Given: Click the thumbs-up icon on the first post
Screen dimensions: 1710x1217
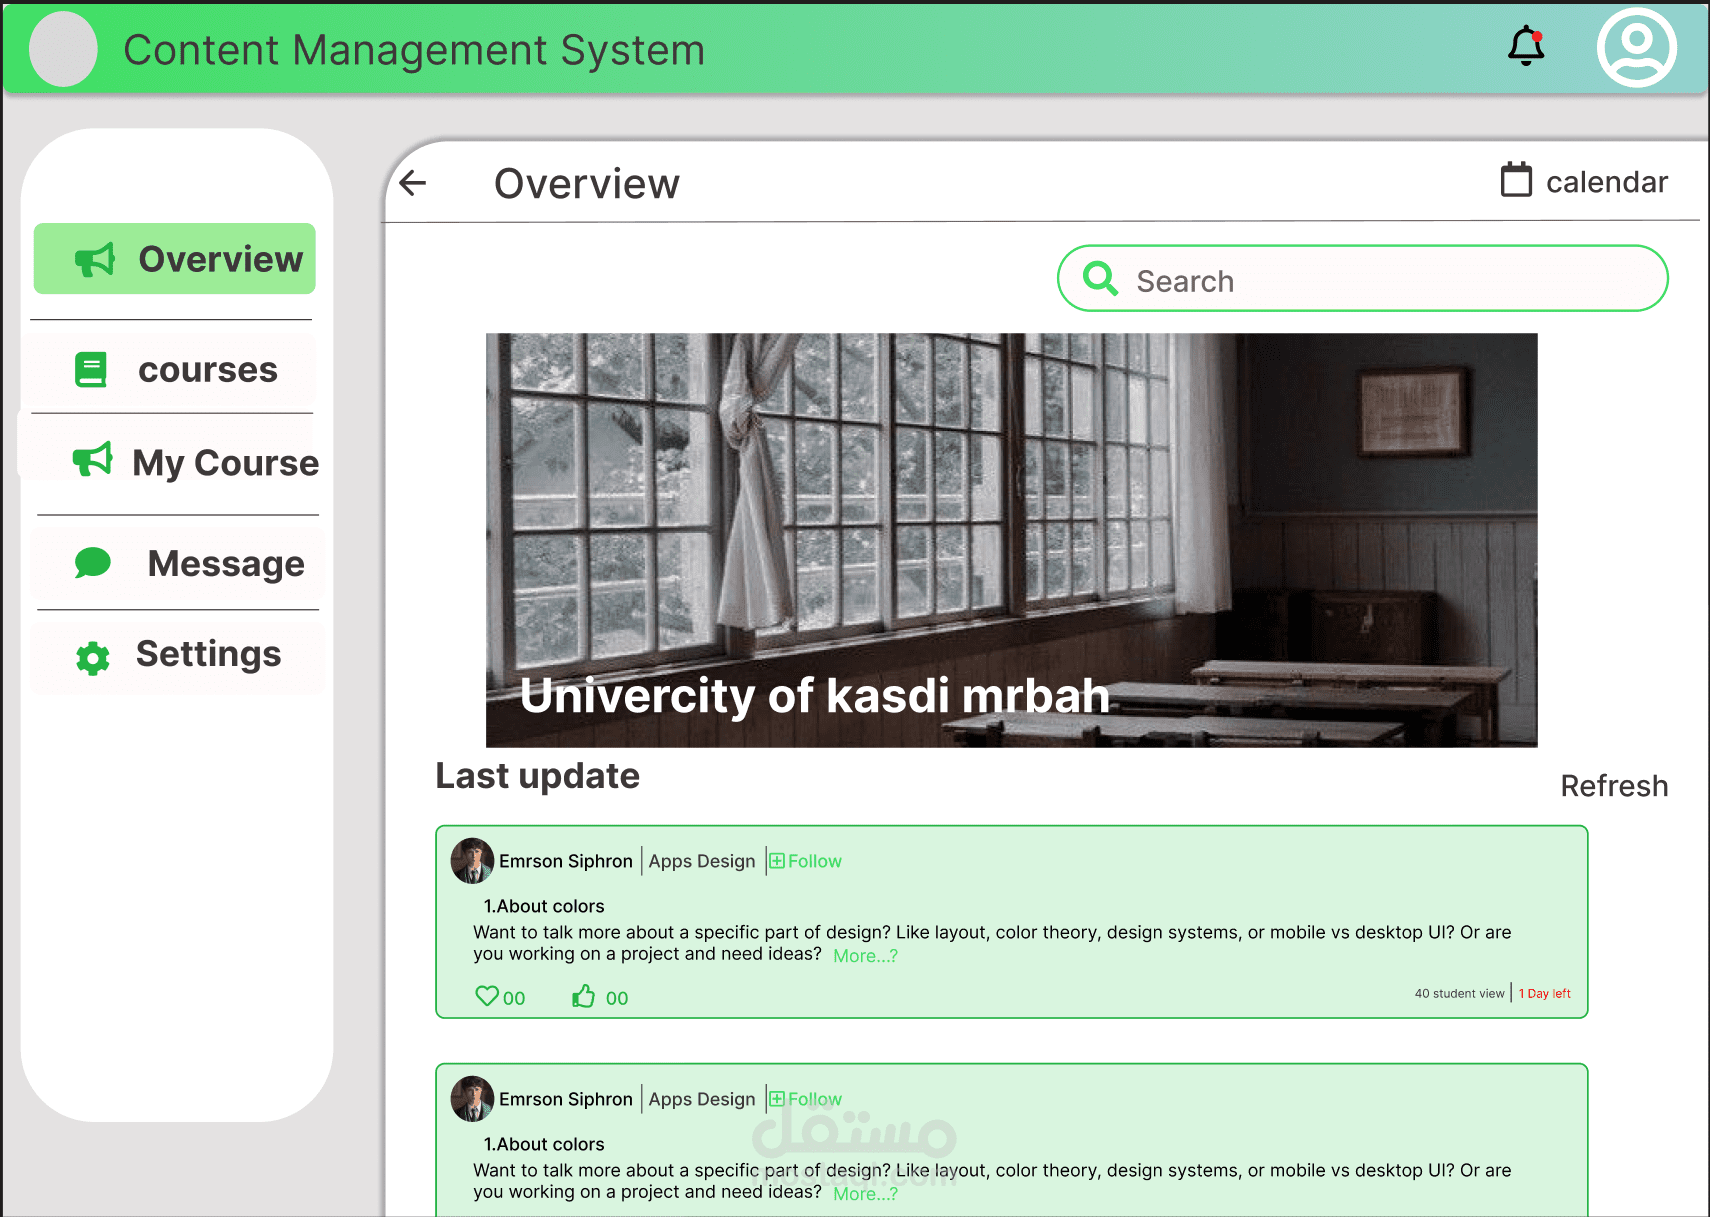Looking at the screenshot, I should pyautogui.click(x=584, y=996).
